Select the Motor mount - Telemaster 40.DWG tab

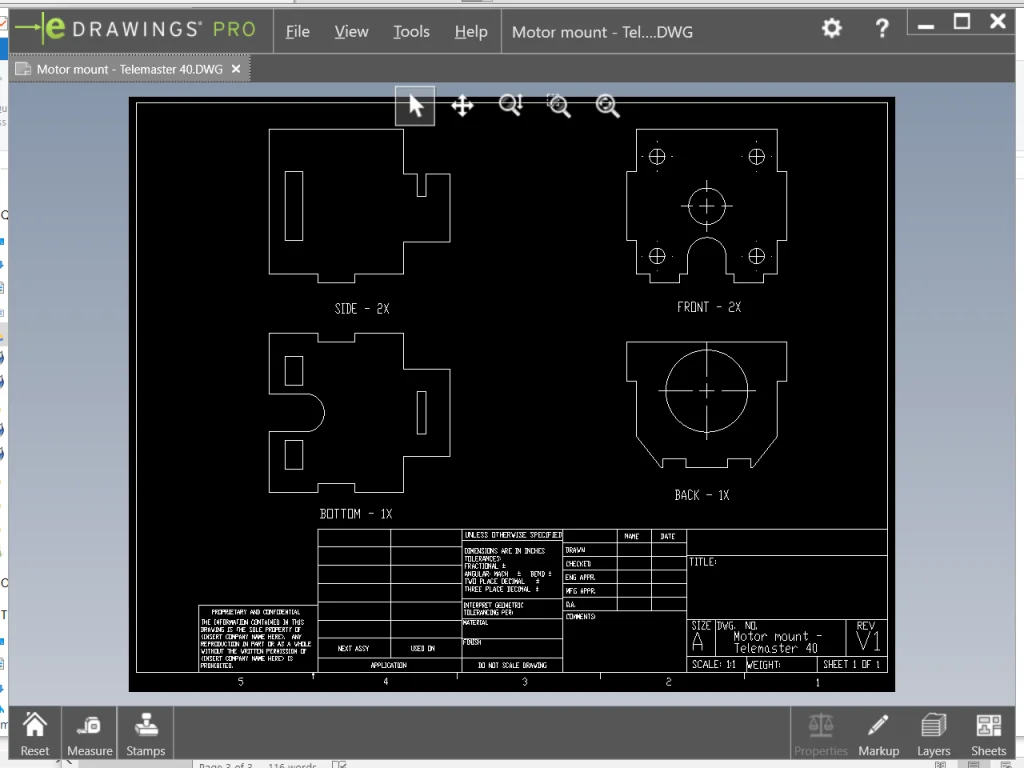[129, 69]
